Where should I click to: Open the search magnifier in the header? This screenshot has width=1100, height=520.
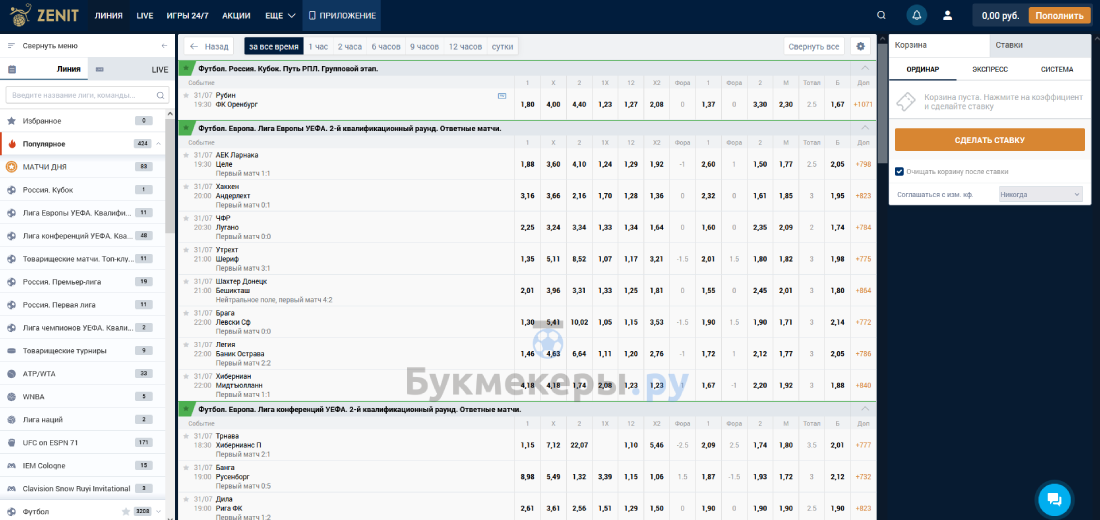click(x=881, y=15)
